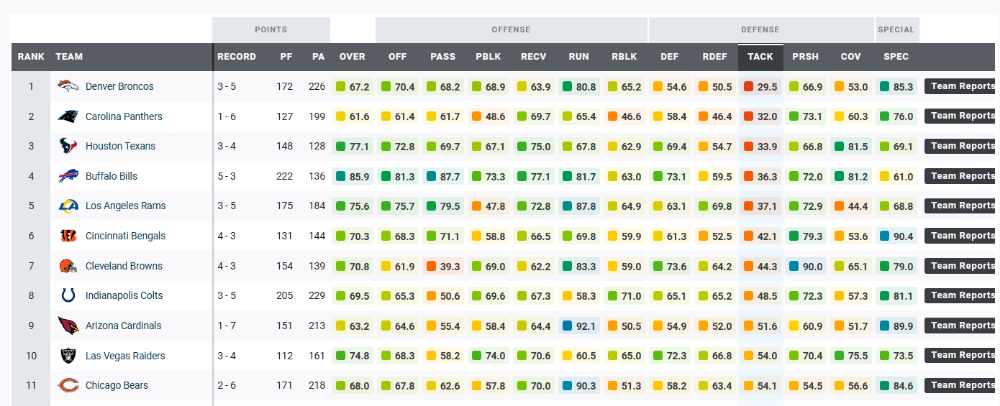Open the Indianapolis Colts team name link
Image resolution: width=1000 pixels, height=406 pixels.
124,295
